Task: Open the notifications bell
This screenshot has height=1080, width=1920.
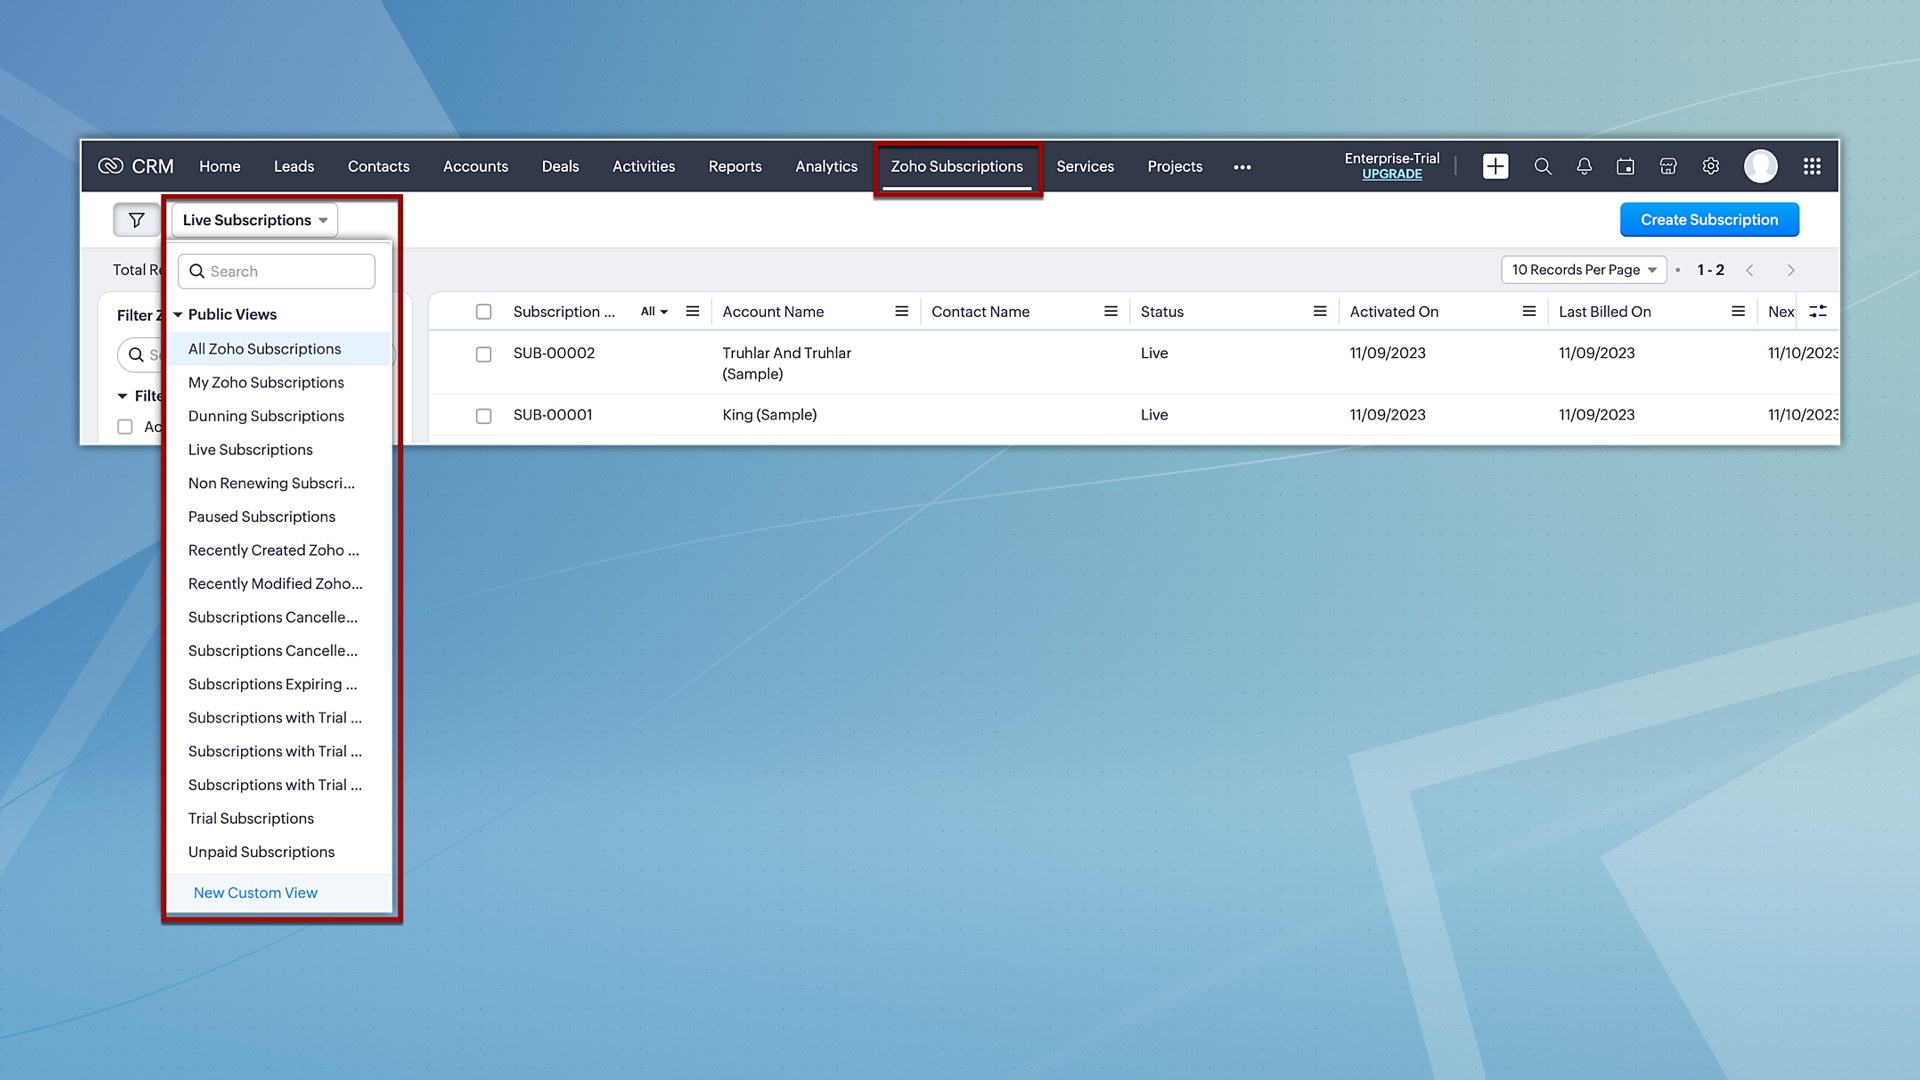Action: point(1584,166)
